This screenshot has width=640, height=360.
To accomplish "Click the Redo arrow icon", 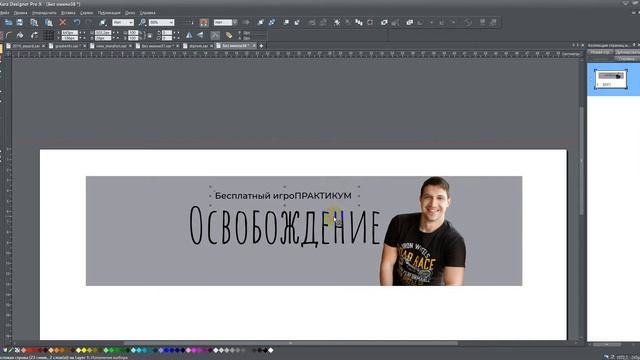I will pyautogui.click(x=88, y=22).
